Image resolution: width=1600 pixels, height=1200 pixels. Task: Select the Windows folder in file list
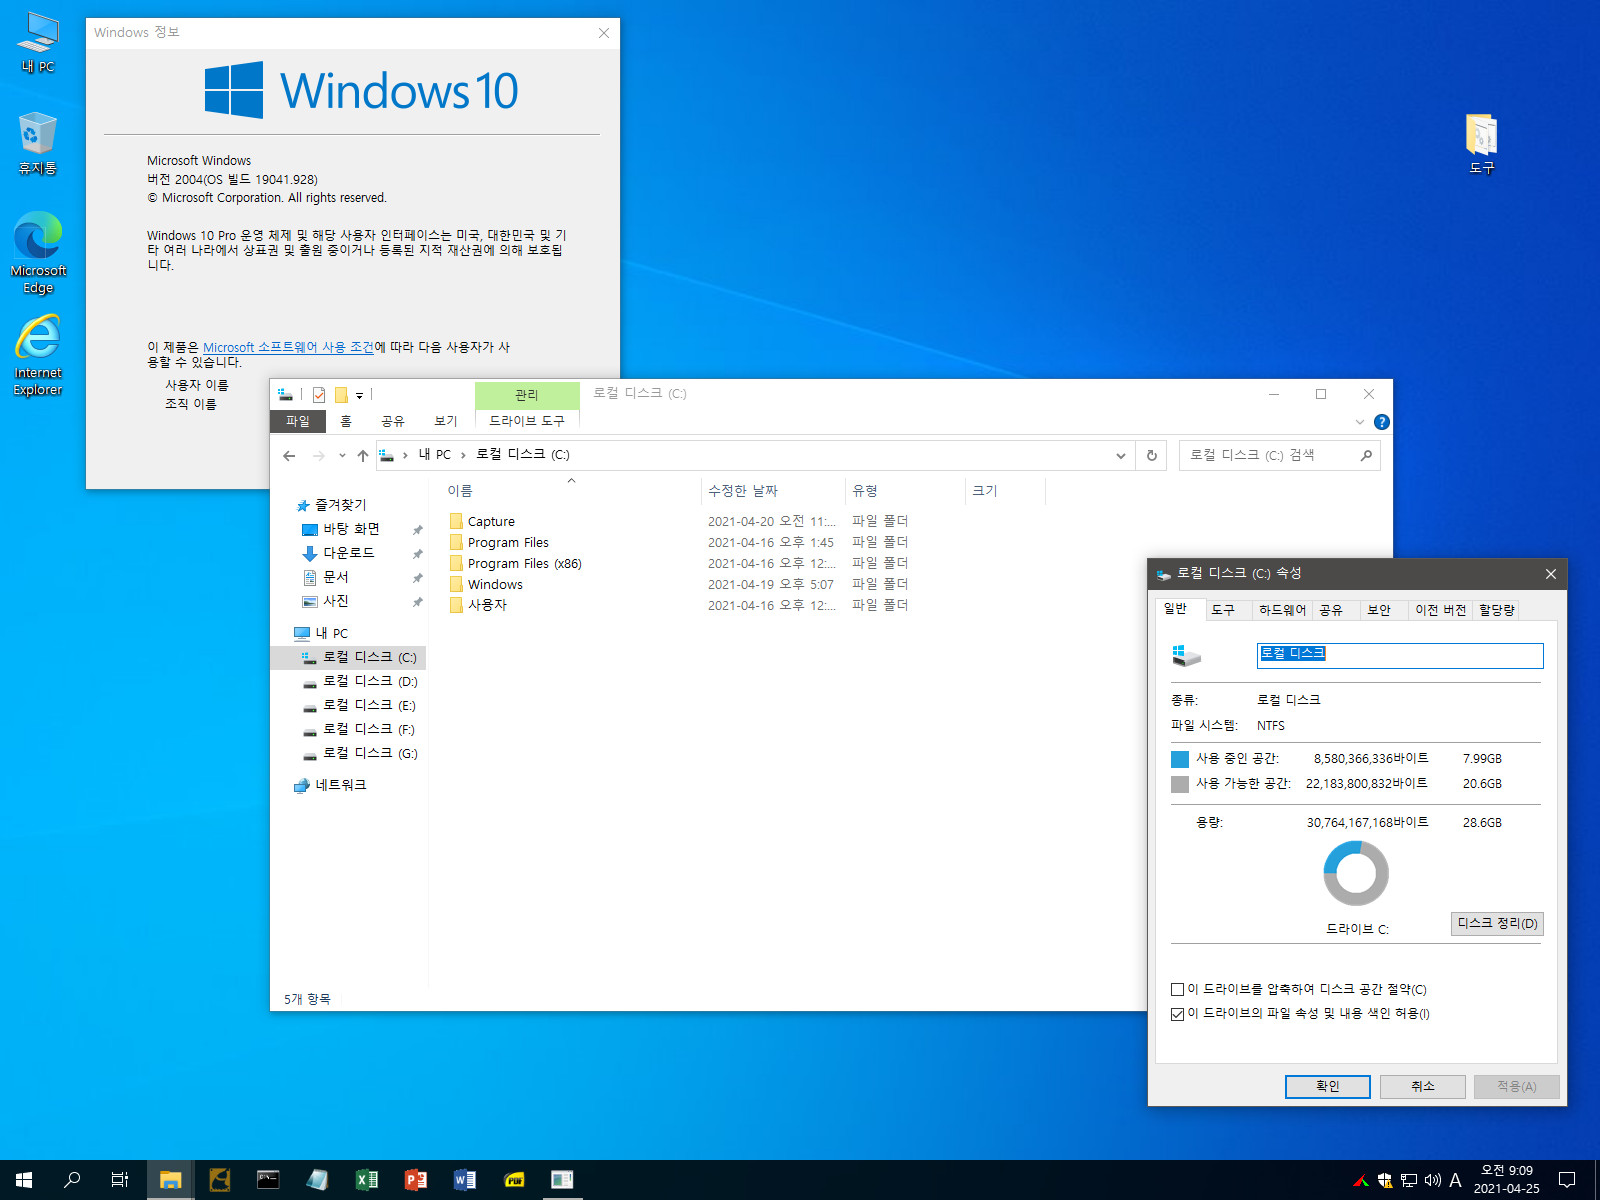(486, 584)
